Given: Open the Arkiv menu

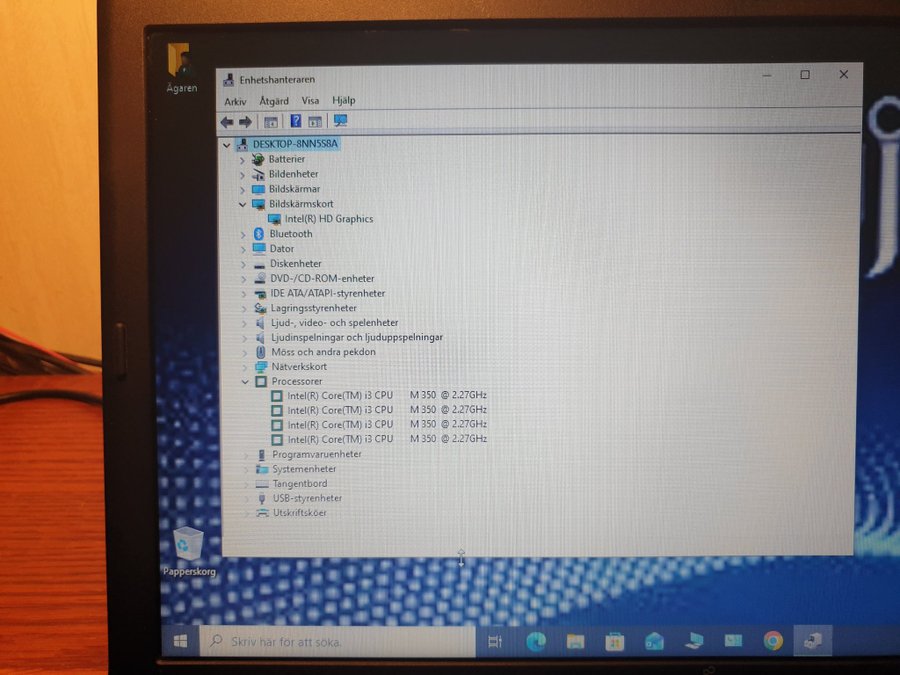Looking at the screenshot, I should click(235, 101).
